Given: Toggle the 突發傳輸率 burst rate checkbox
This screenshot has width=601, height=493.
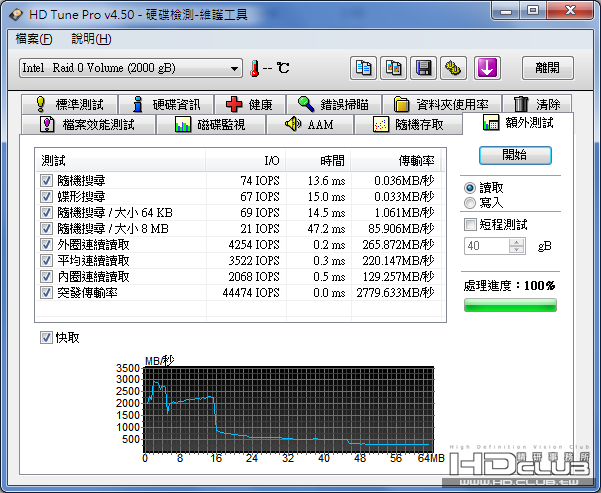Looking at the screenshot, I should [x=46, y=293].
